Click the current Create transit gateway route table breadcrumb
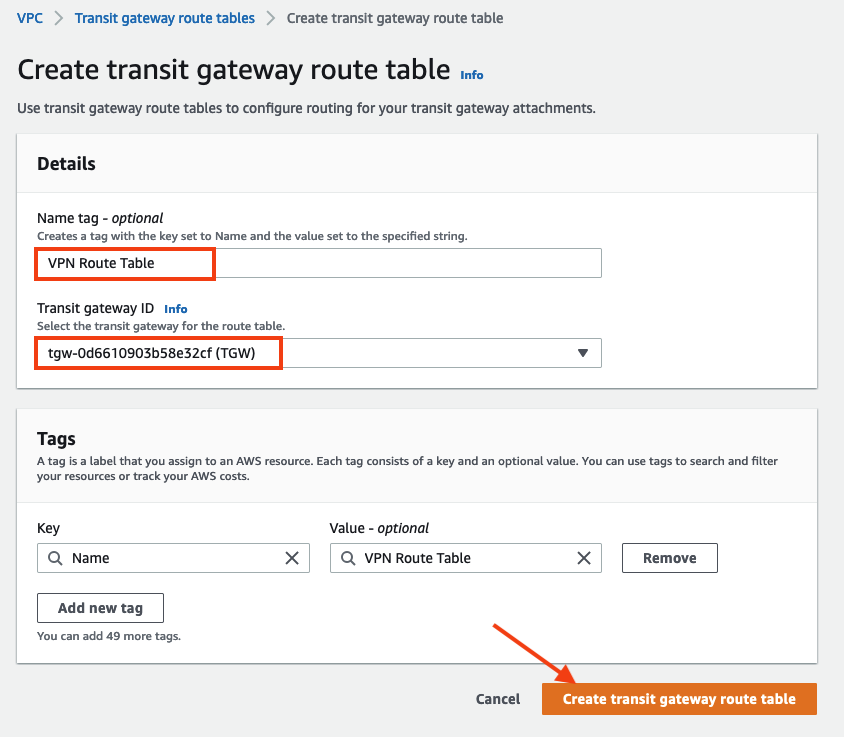This screenshot has height=737, width=844. pos(395,18)
